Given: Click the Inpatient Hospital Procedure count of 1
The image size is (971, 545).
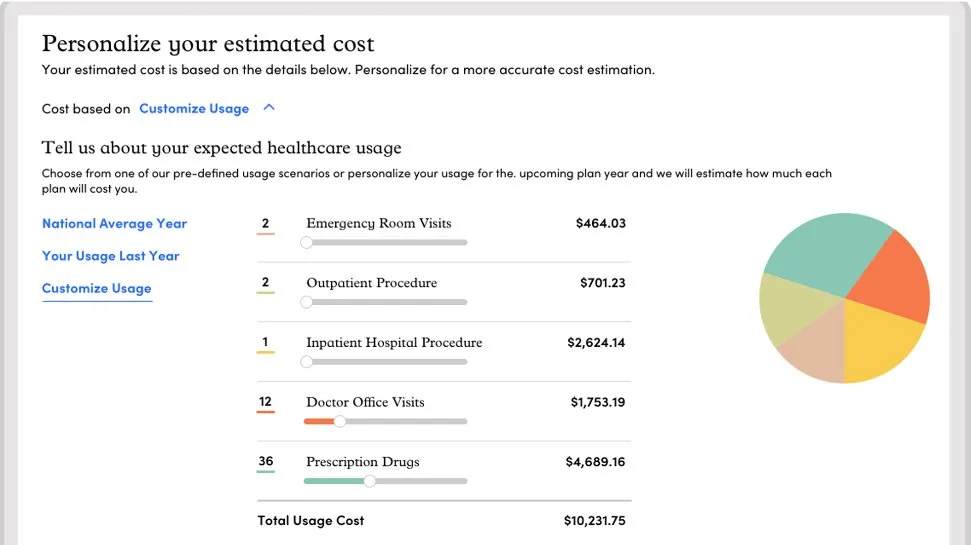Looking at the screenshot, I should [265, 343].
